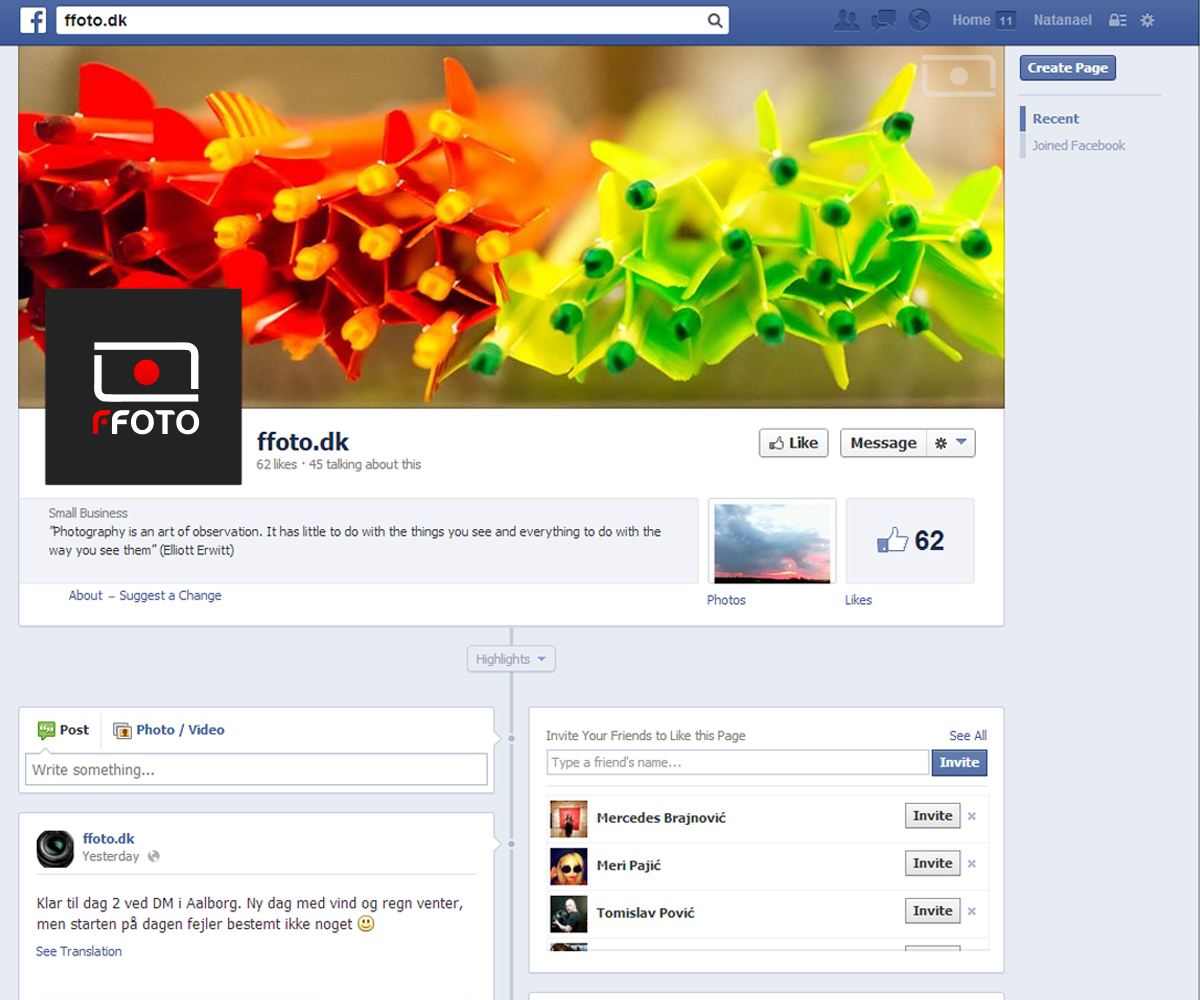The image size is (1200, 1000).
Task: Invite Meri Pajić
Action: pos(932,864)
